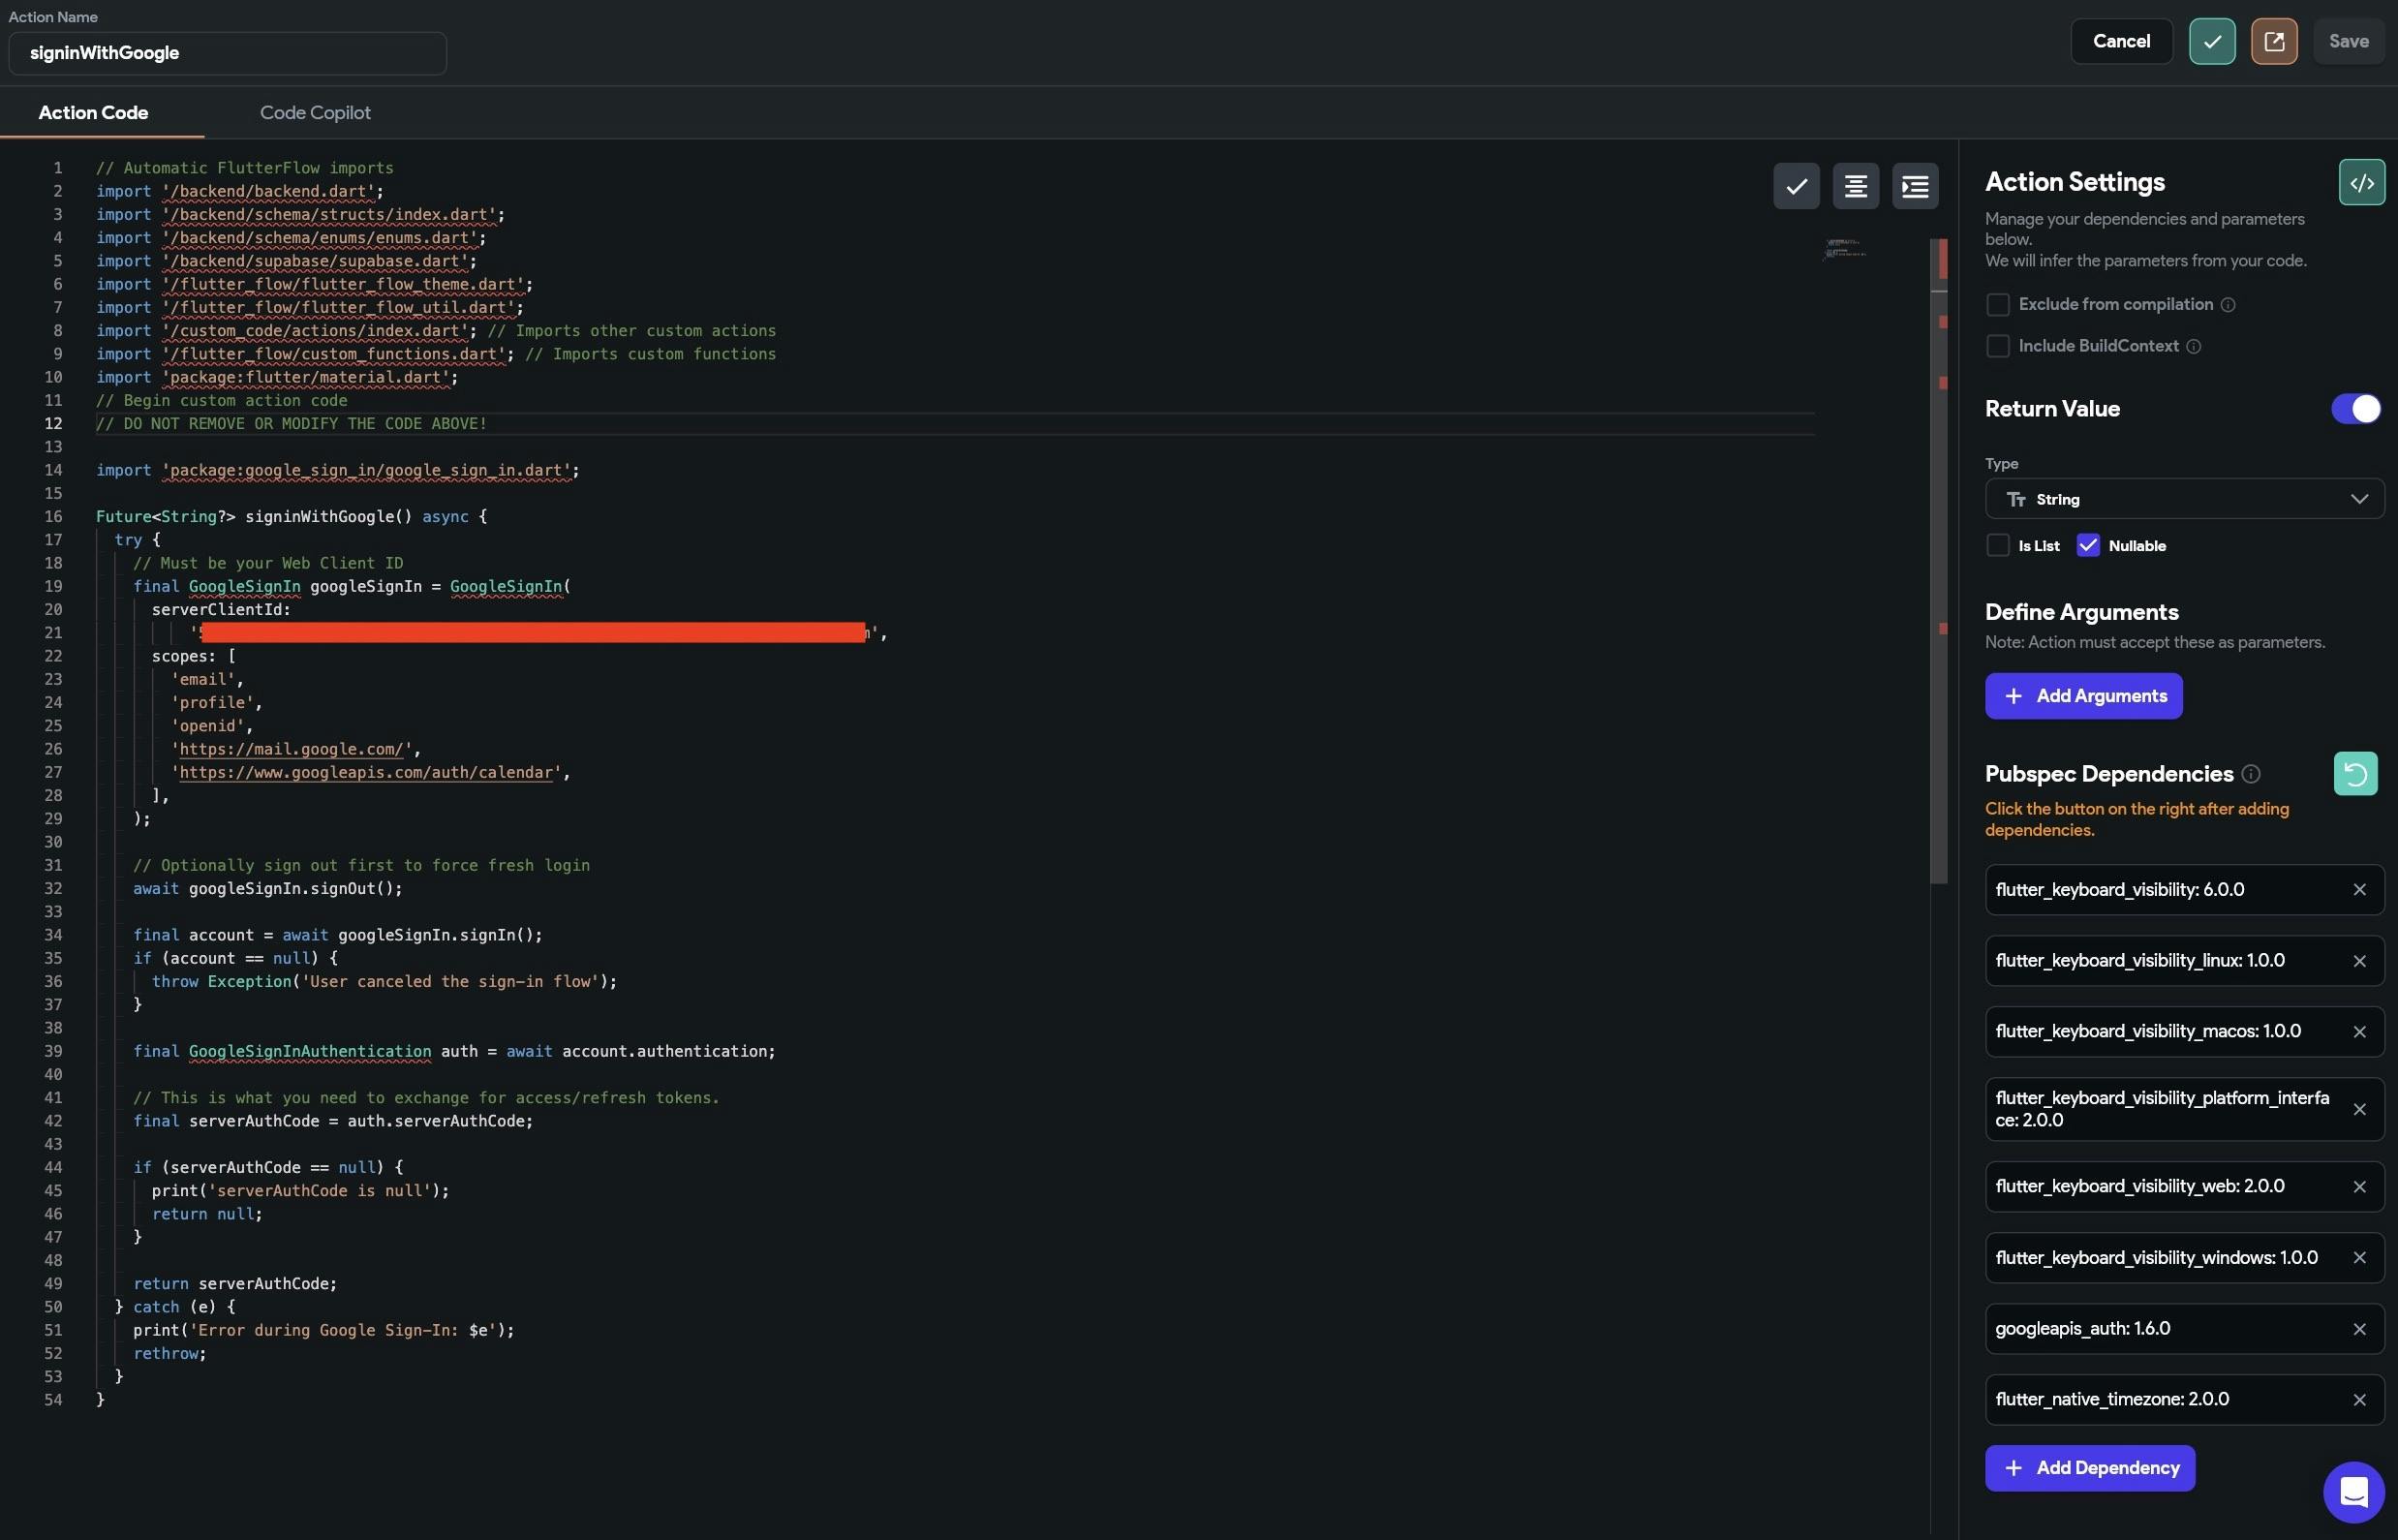The width and height of the screenshot is (2398, 1540).
Task: Check the Include BuildContext option
Action: click(1997, 346)
